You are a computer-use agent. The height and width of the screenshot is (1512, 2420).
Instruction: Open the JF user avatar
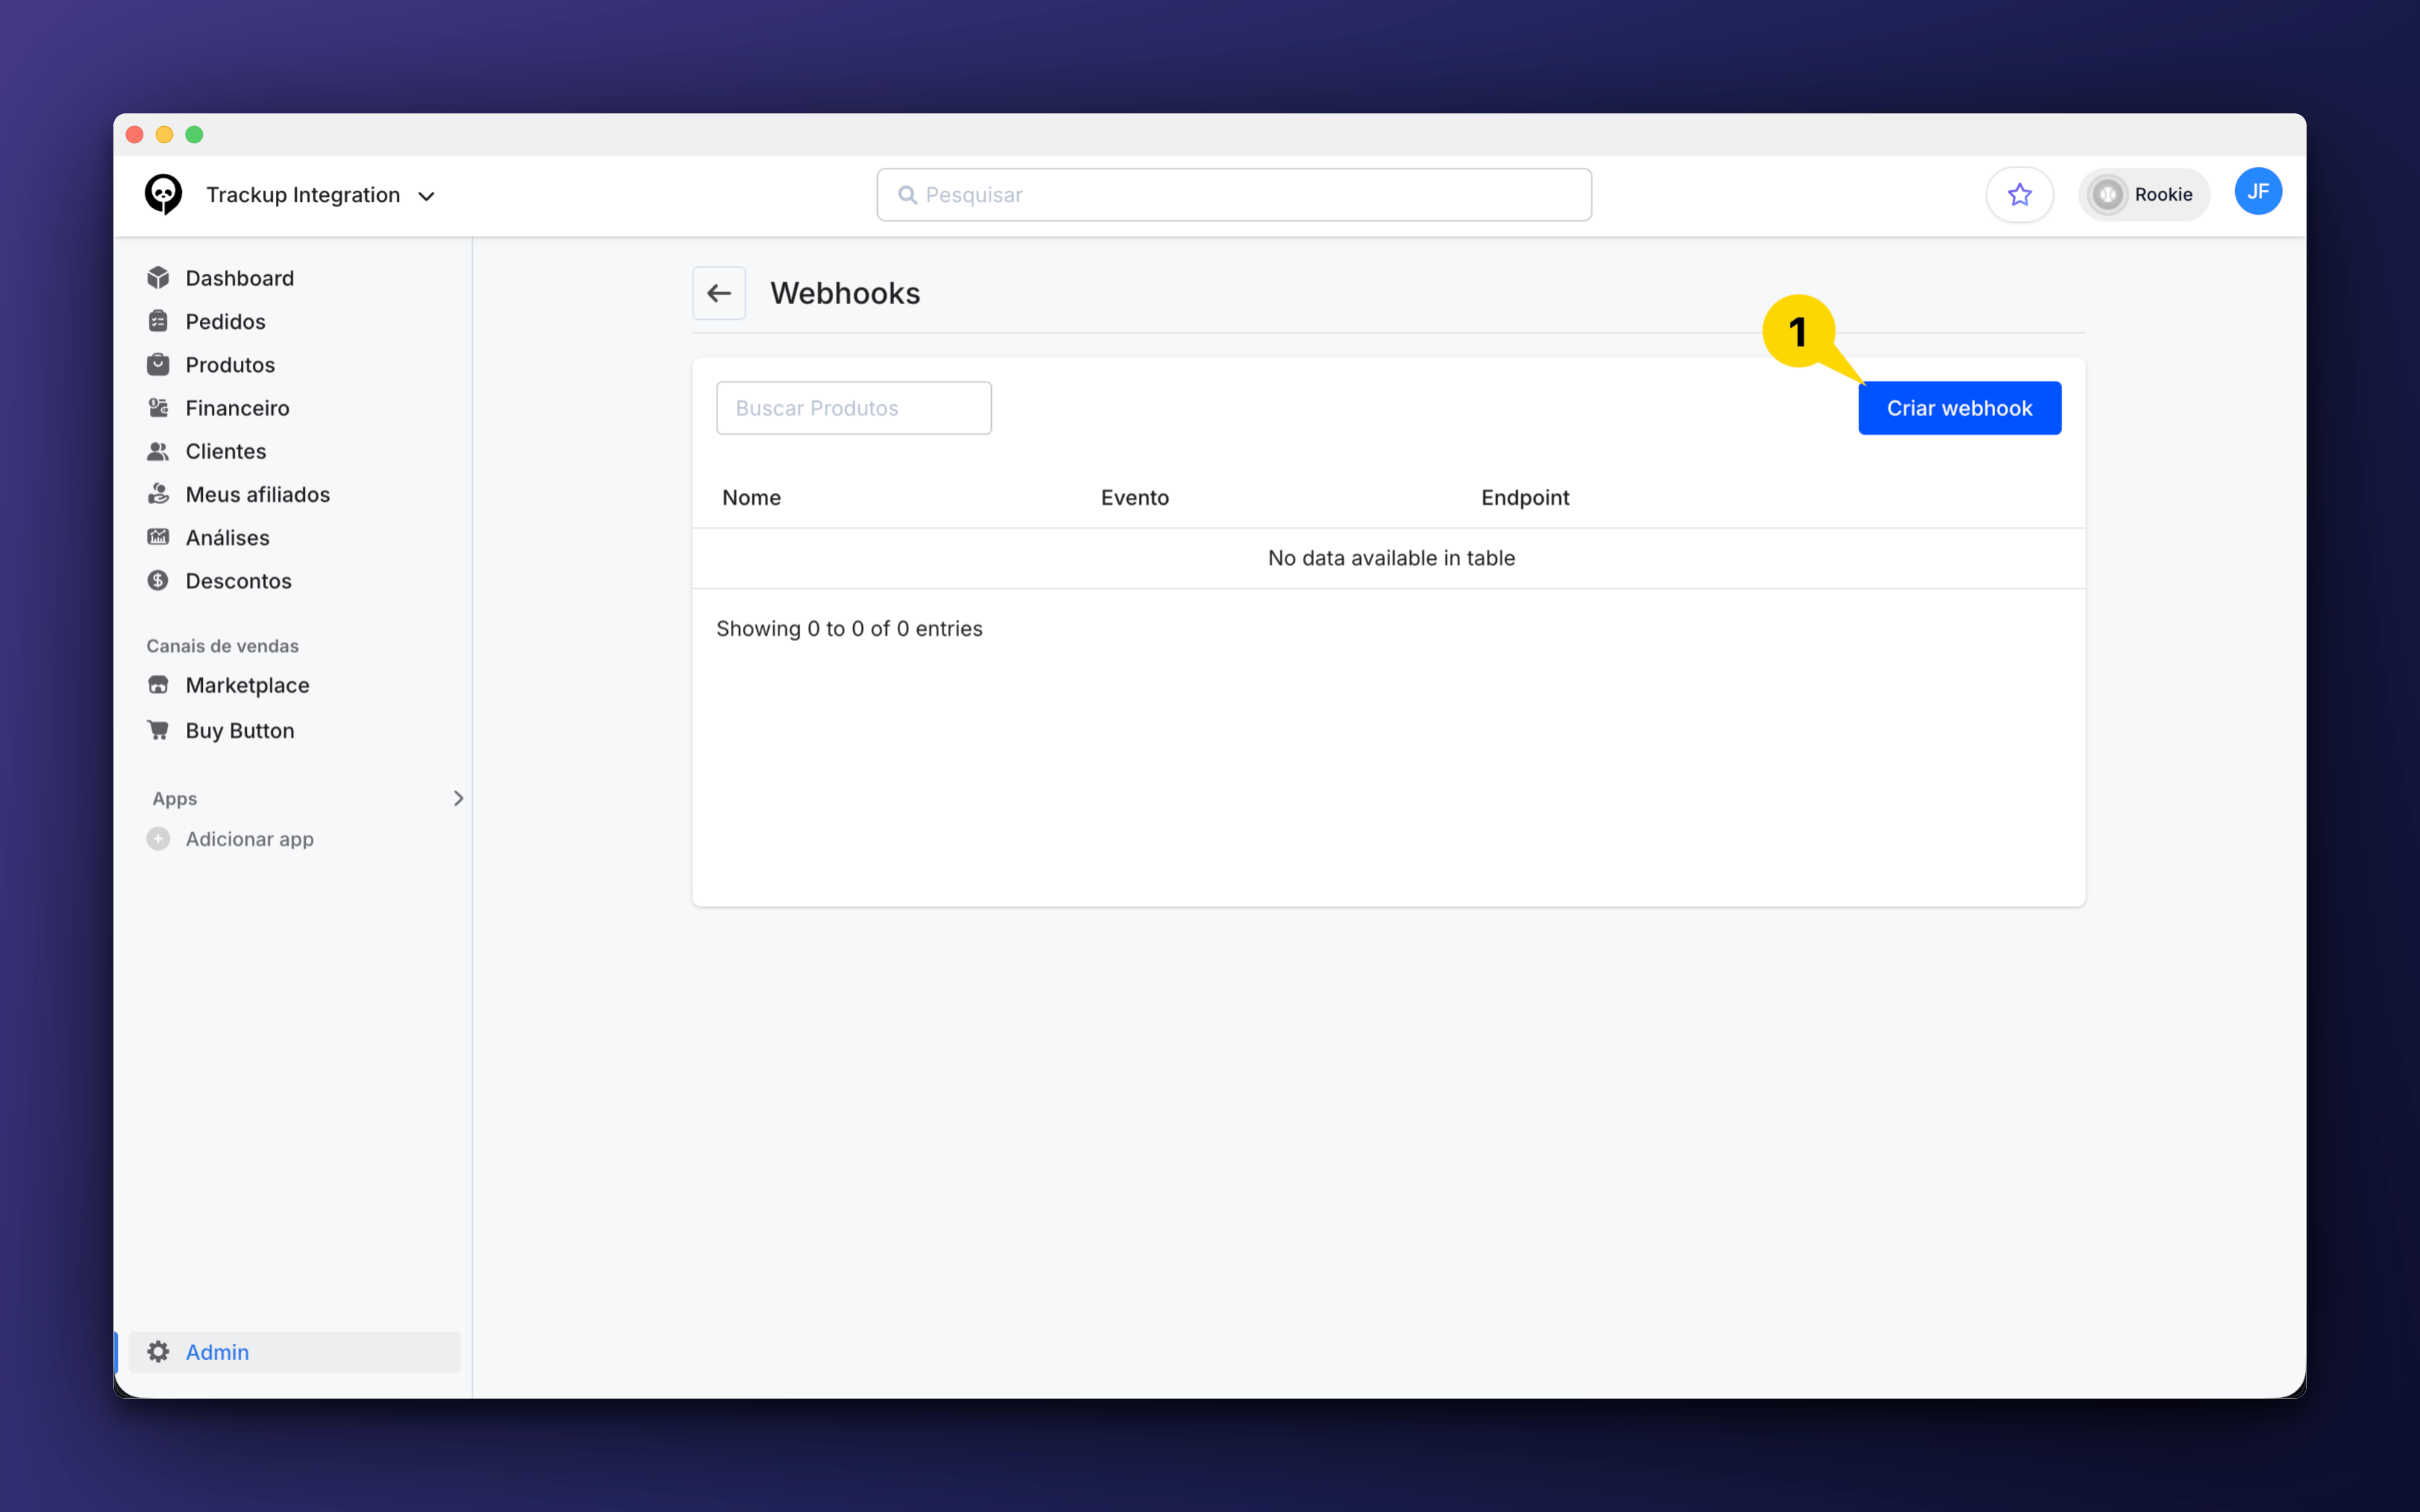click(2257, 192)
